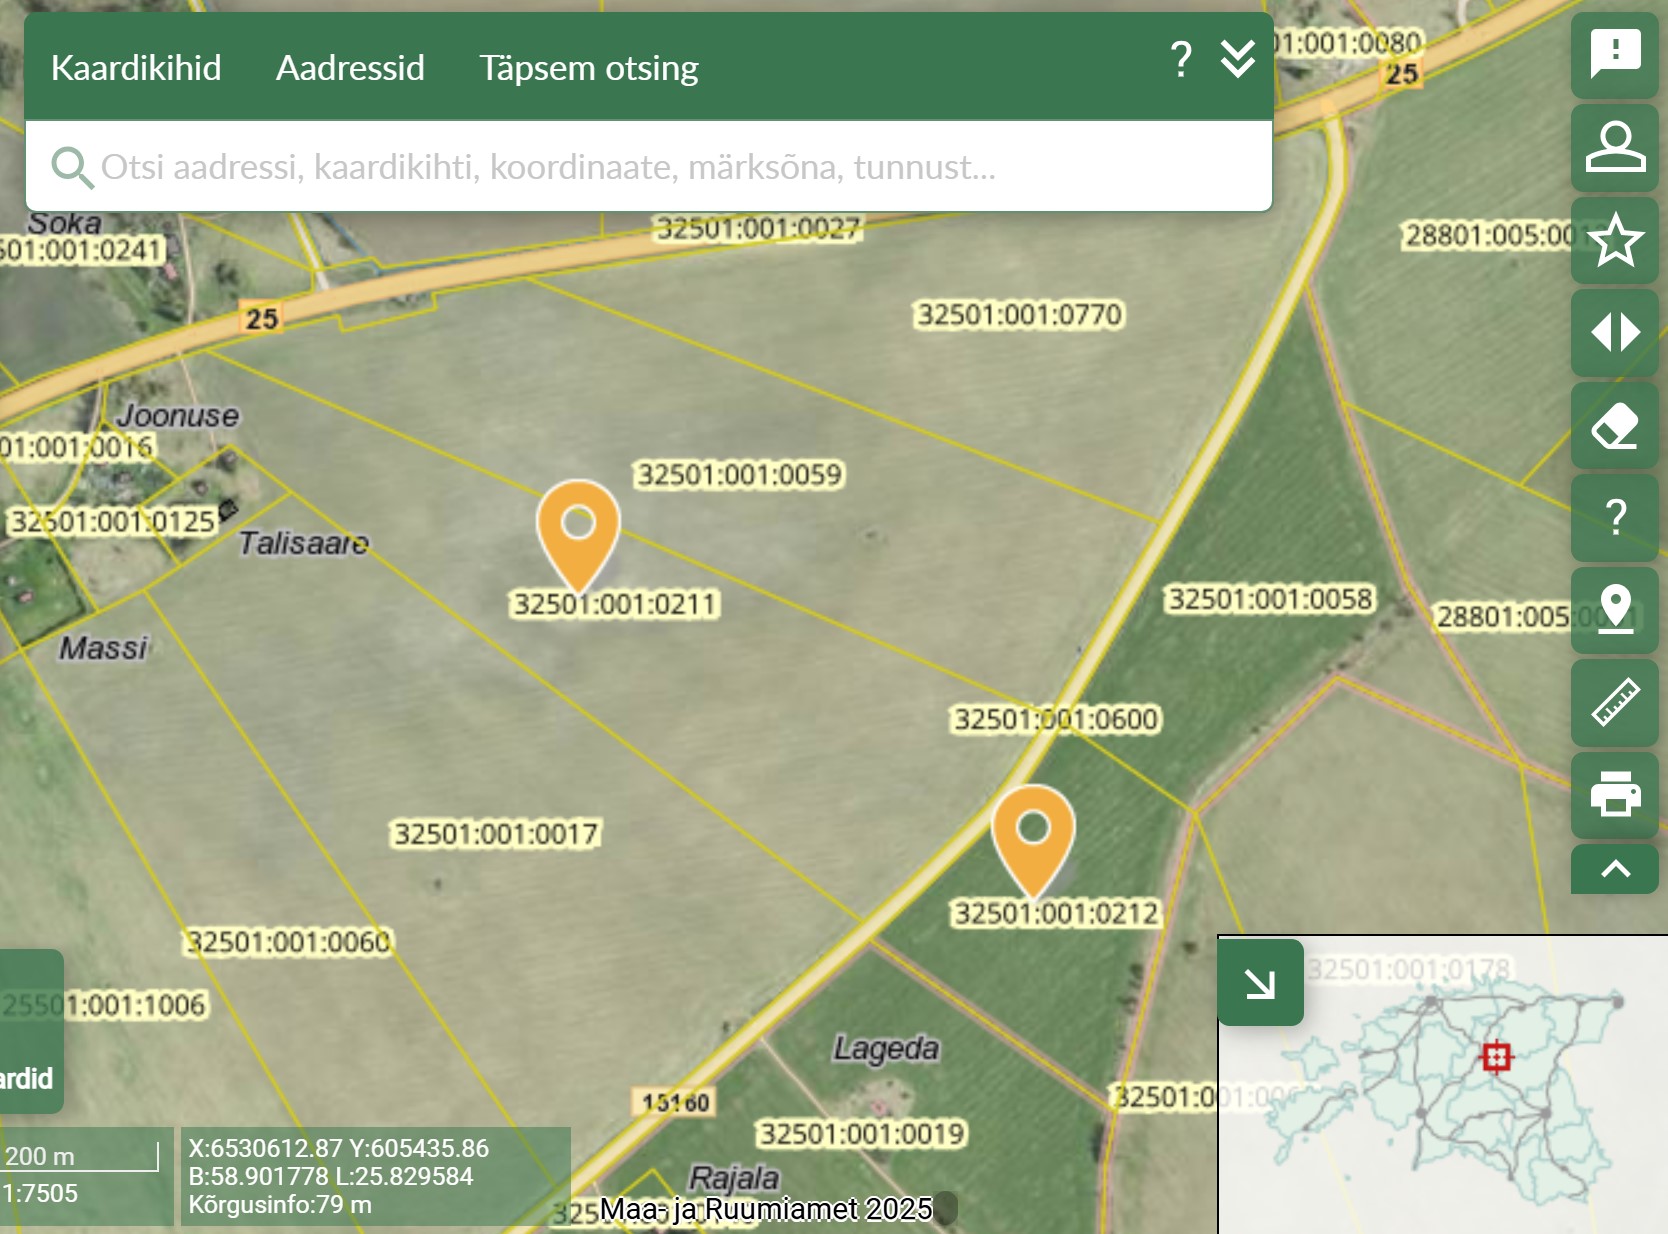The image size is (1668, 1234).
Task: Collapse the overview minimap with arrow
Action: pyautogui.click(x=1260, y=983)
